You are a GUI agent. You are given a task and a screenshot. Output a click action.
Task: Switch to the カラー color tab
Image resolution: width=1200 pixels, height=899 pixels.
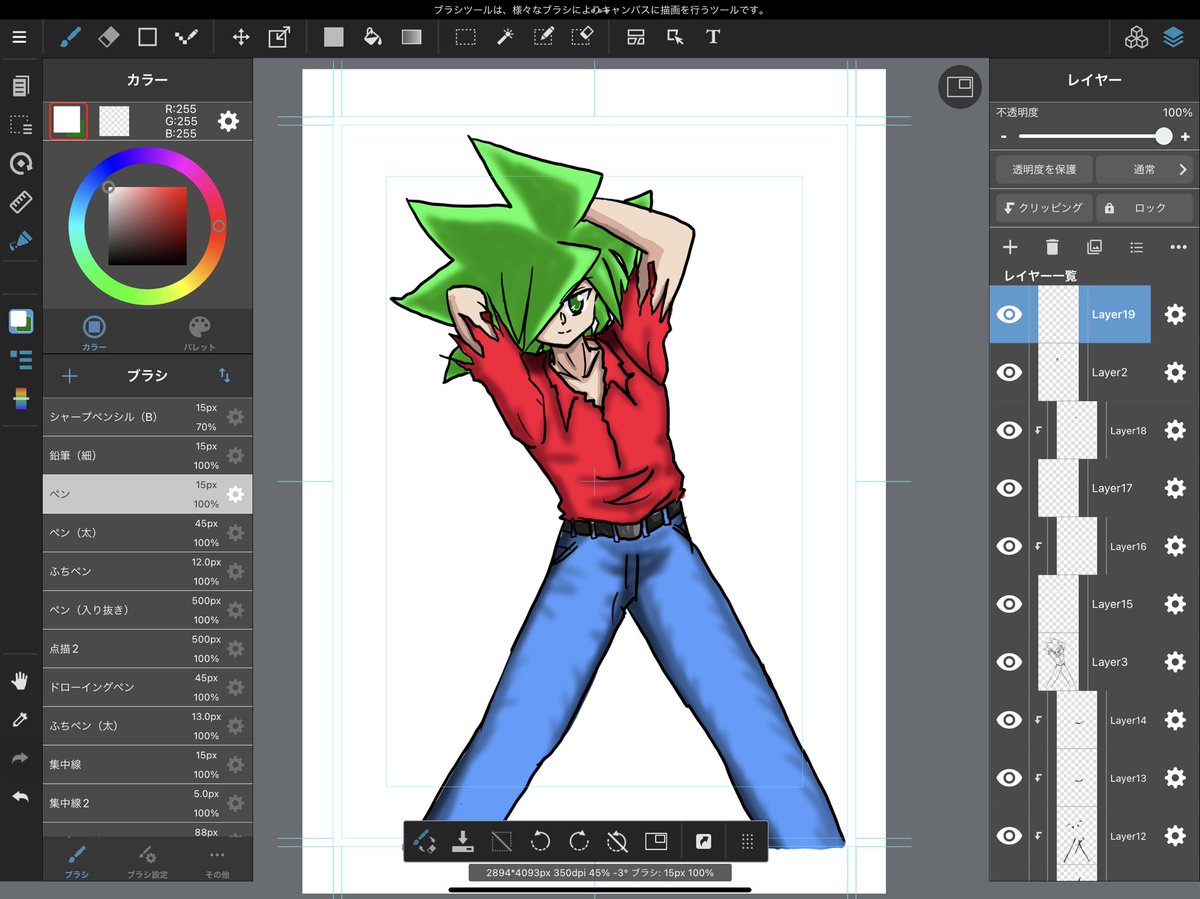[x=94, y=333]
